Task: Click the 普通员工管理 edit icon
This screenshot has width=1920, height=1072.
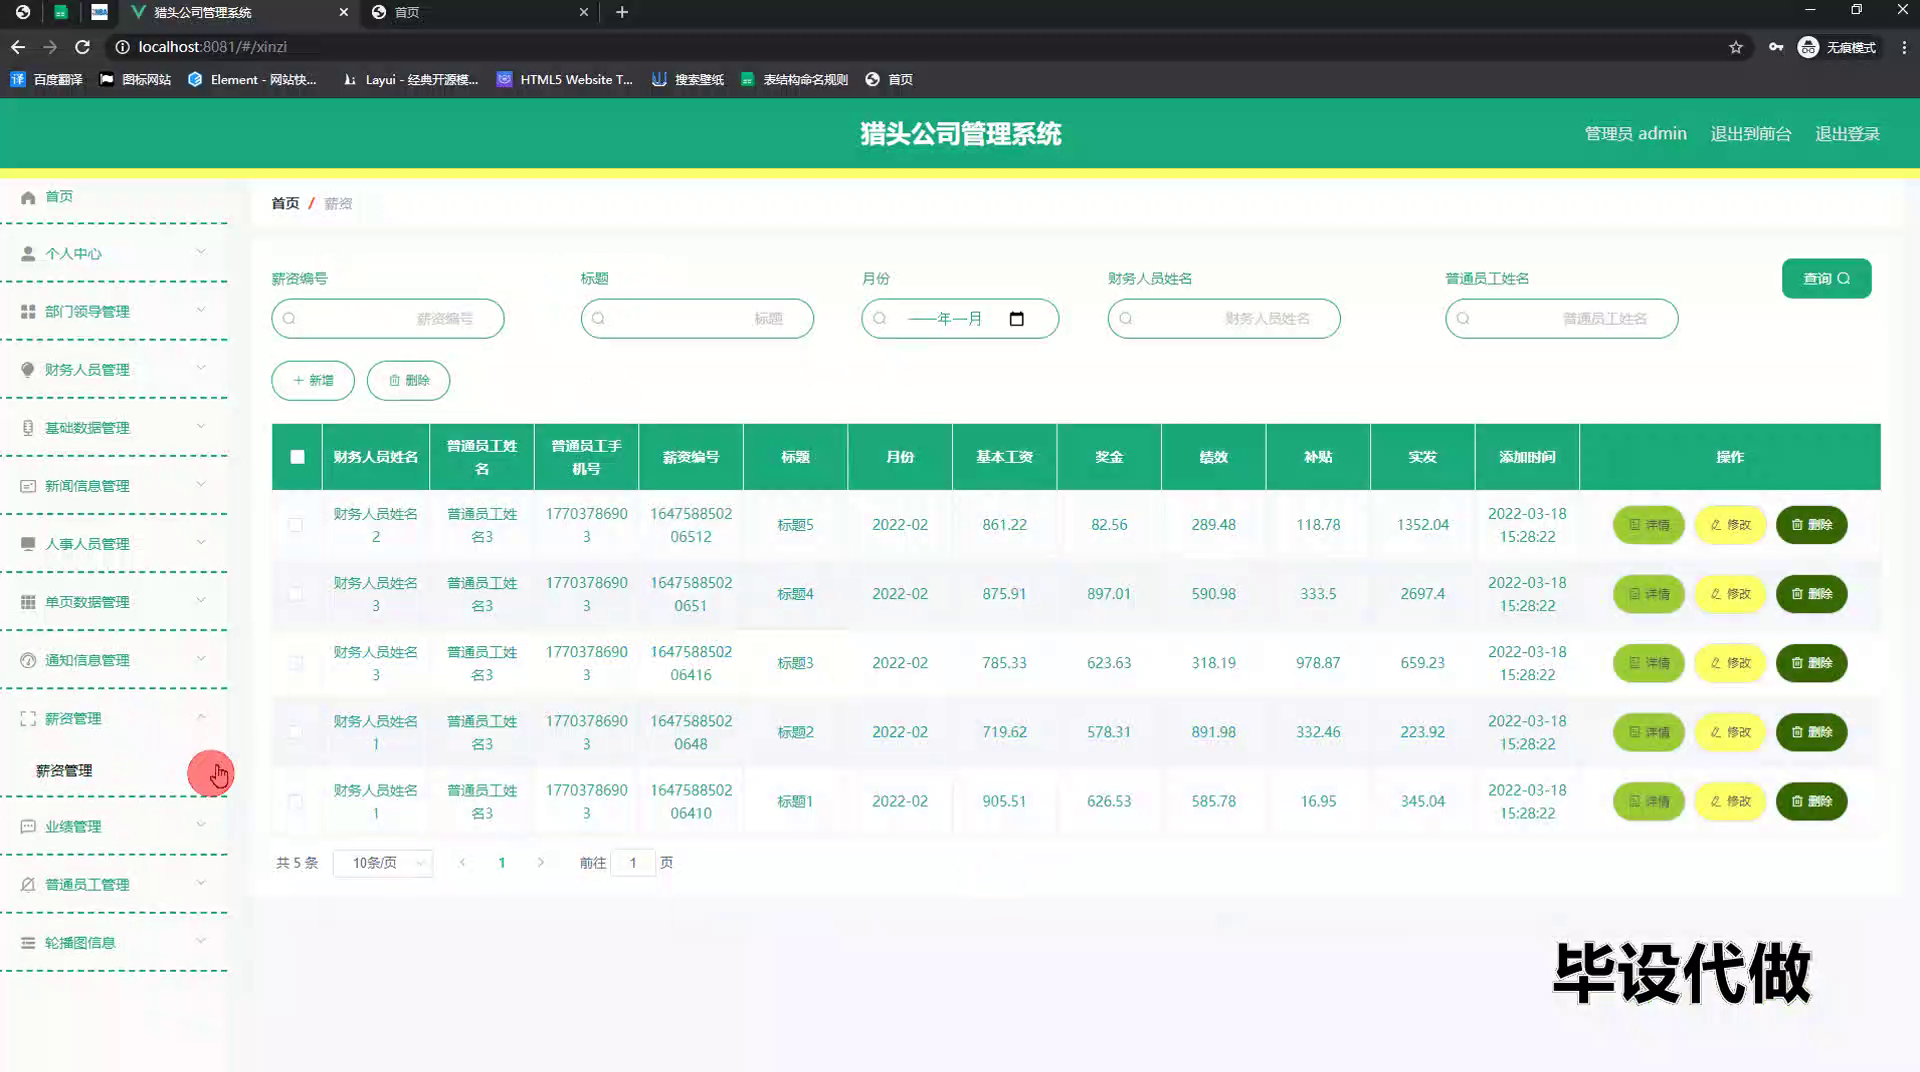Action: [x=28, y=885]
